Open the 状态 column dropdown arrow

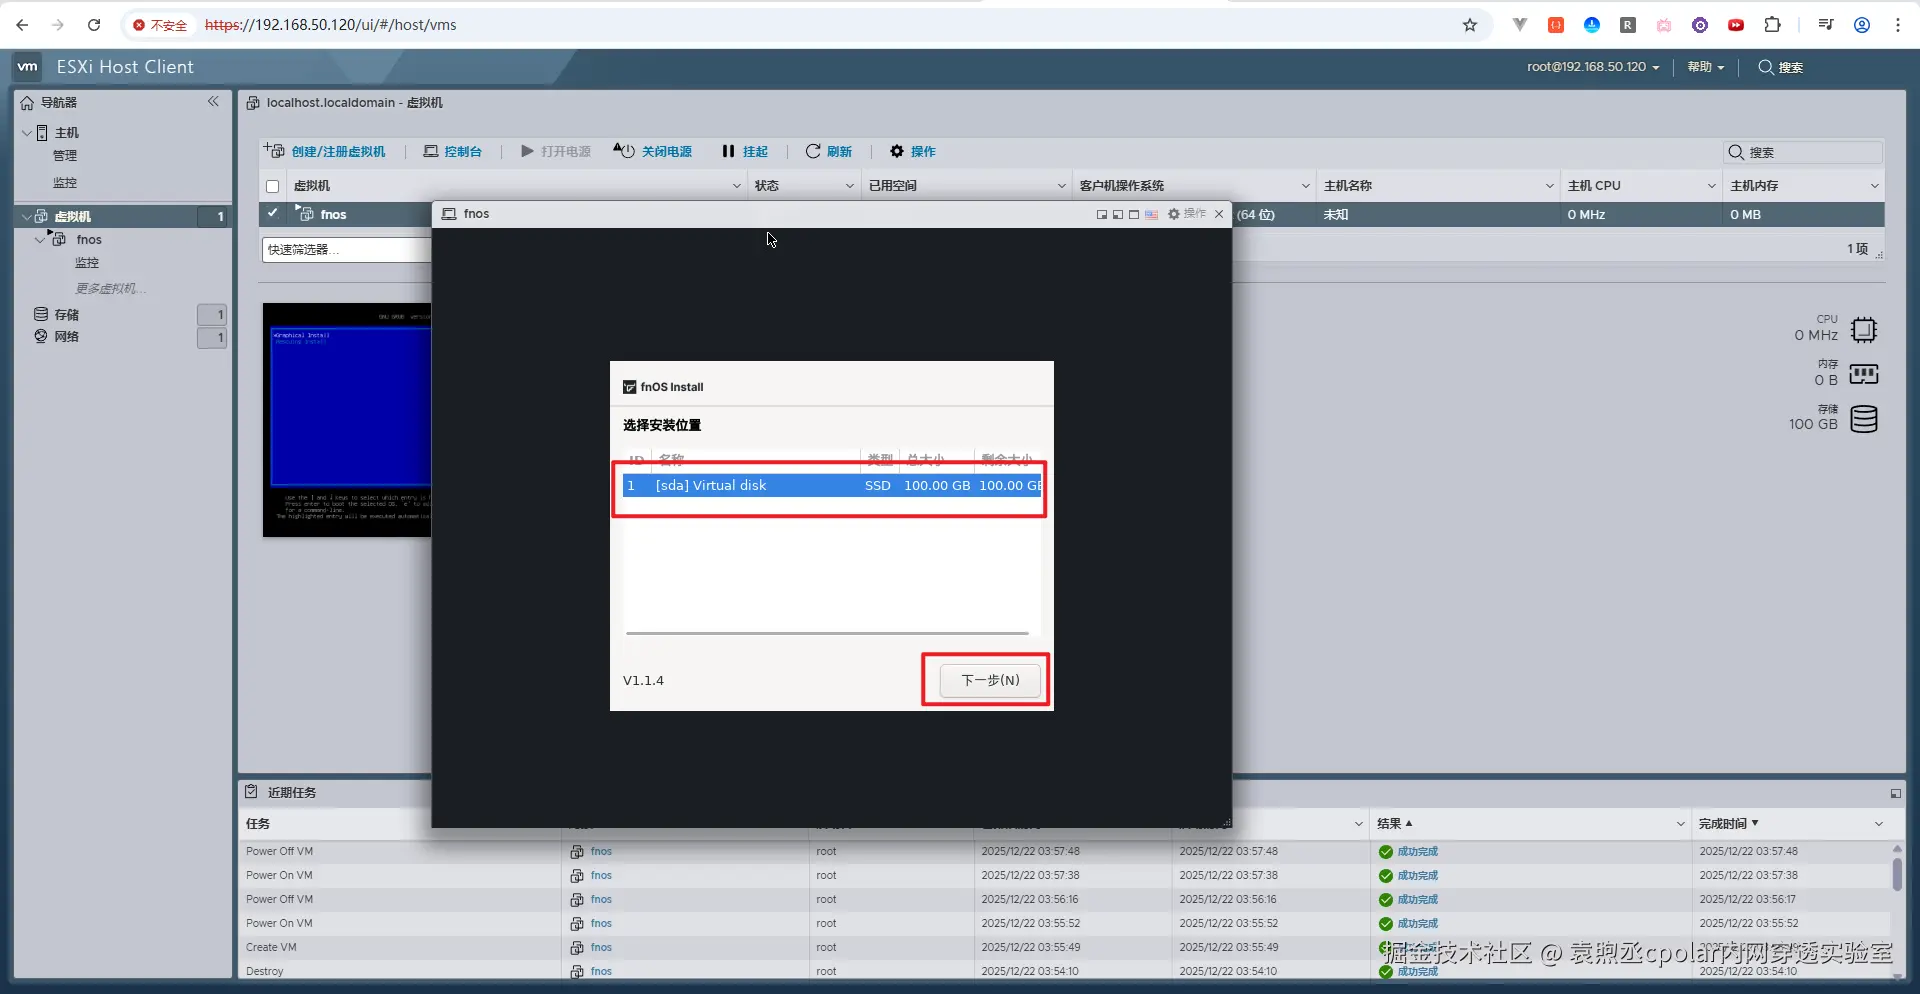click(850, 186)
